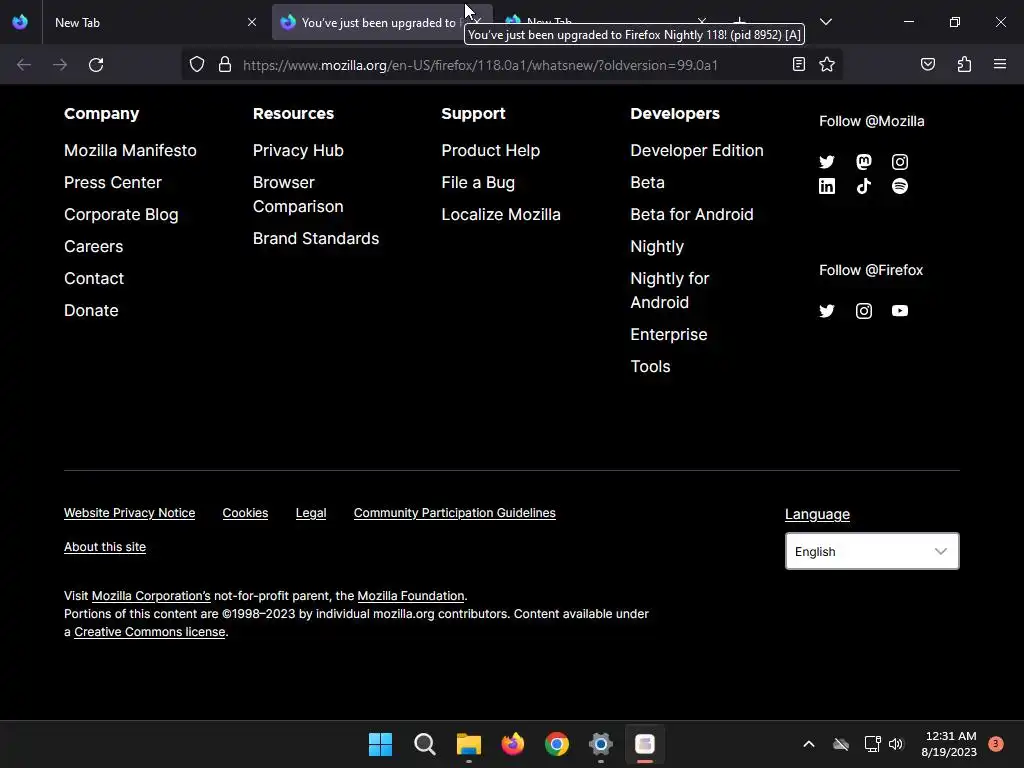
Task: Open Mozilla's LinkedIn icon
Action: point(827,186)
